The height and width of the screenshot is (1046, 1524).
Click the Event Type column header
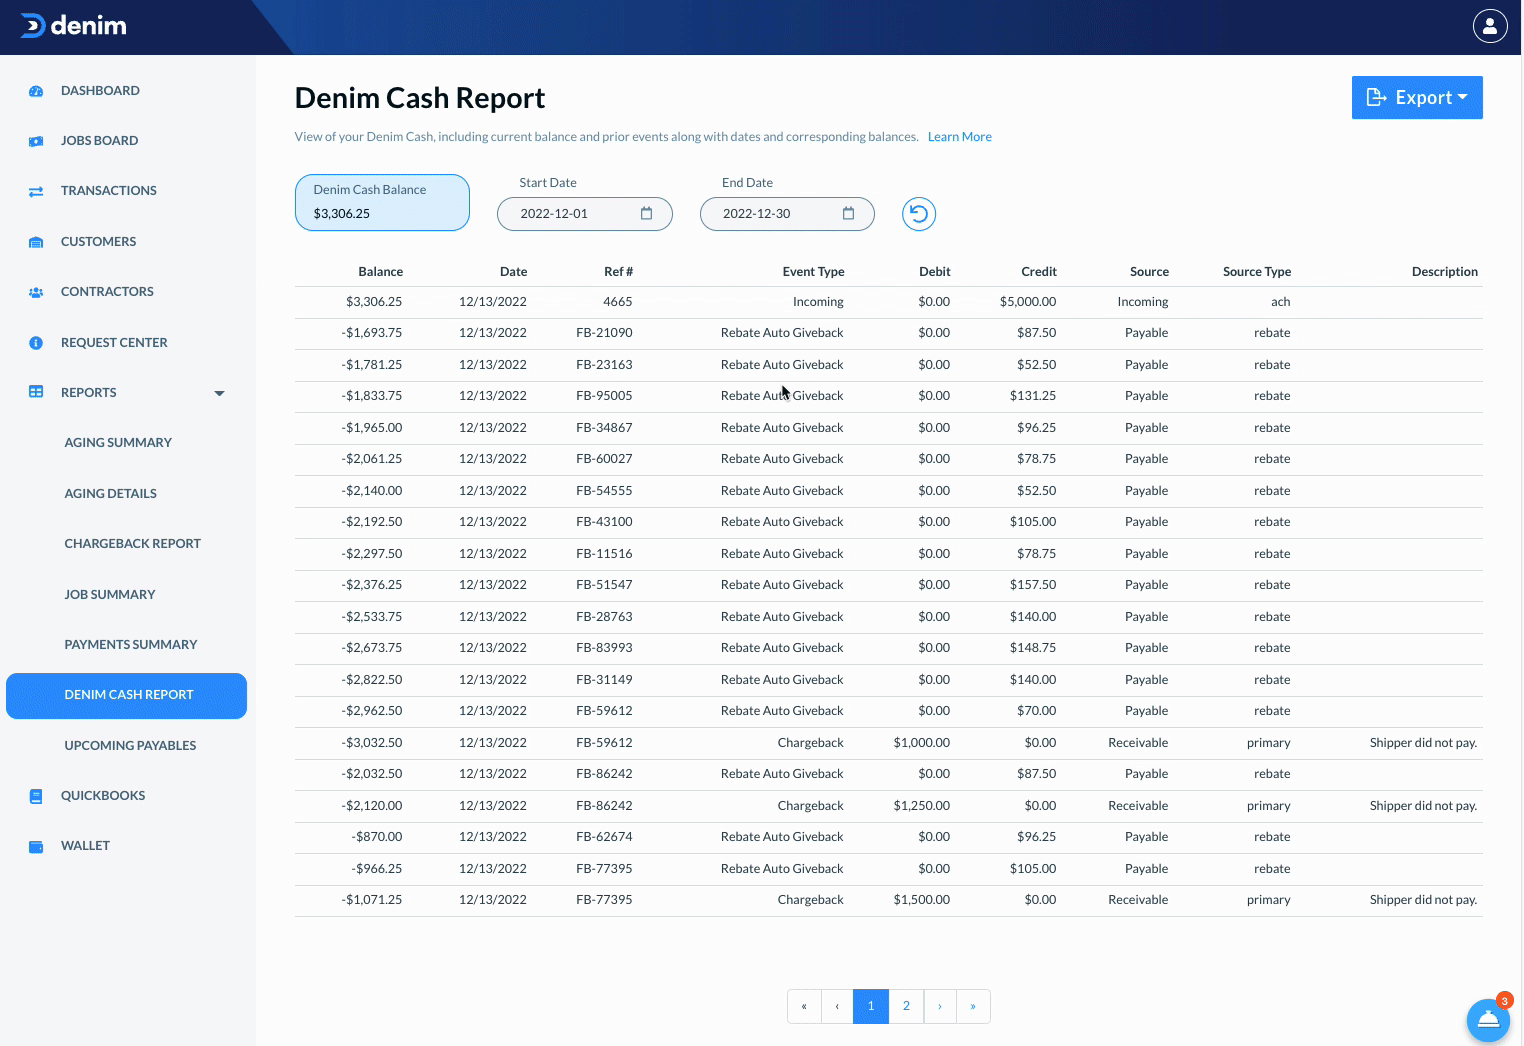[813, 272]
